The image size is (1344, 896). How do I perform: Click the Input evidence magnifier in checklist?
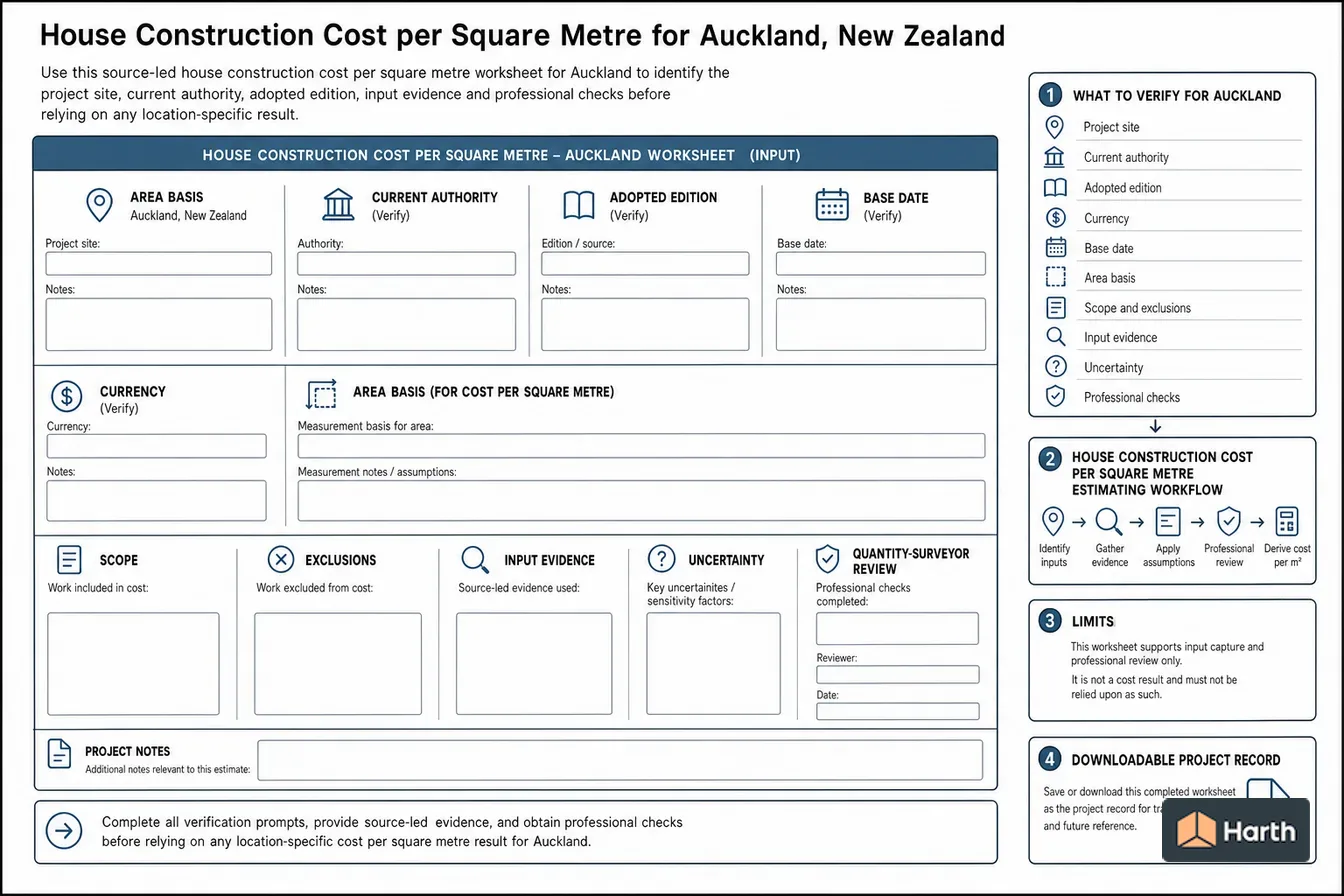[x=1055, y=337]
